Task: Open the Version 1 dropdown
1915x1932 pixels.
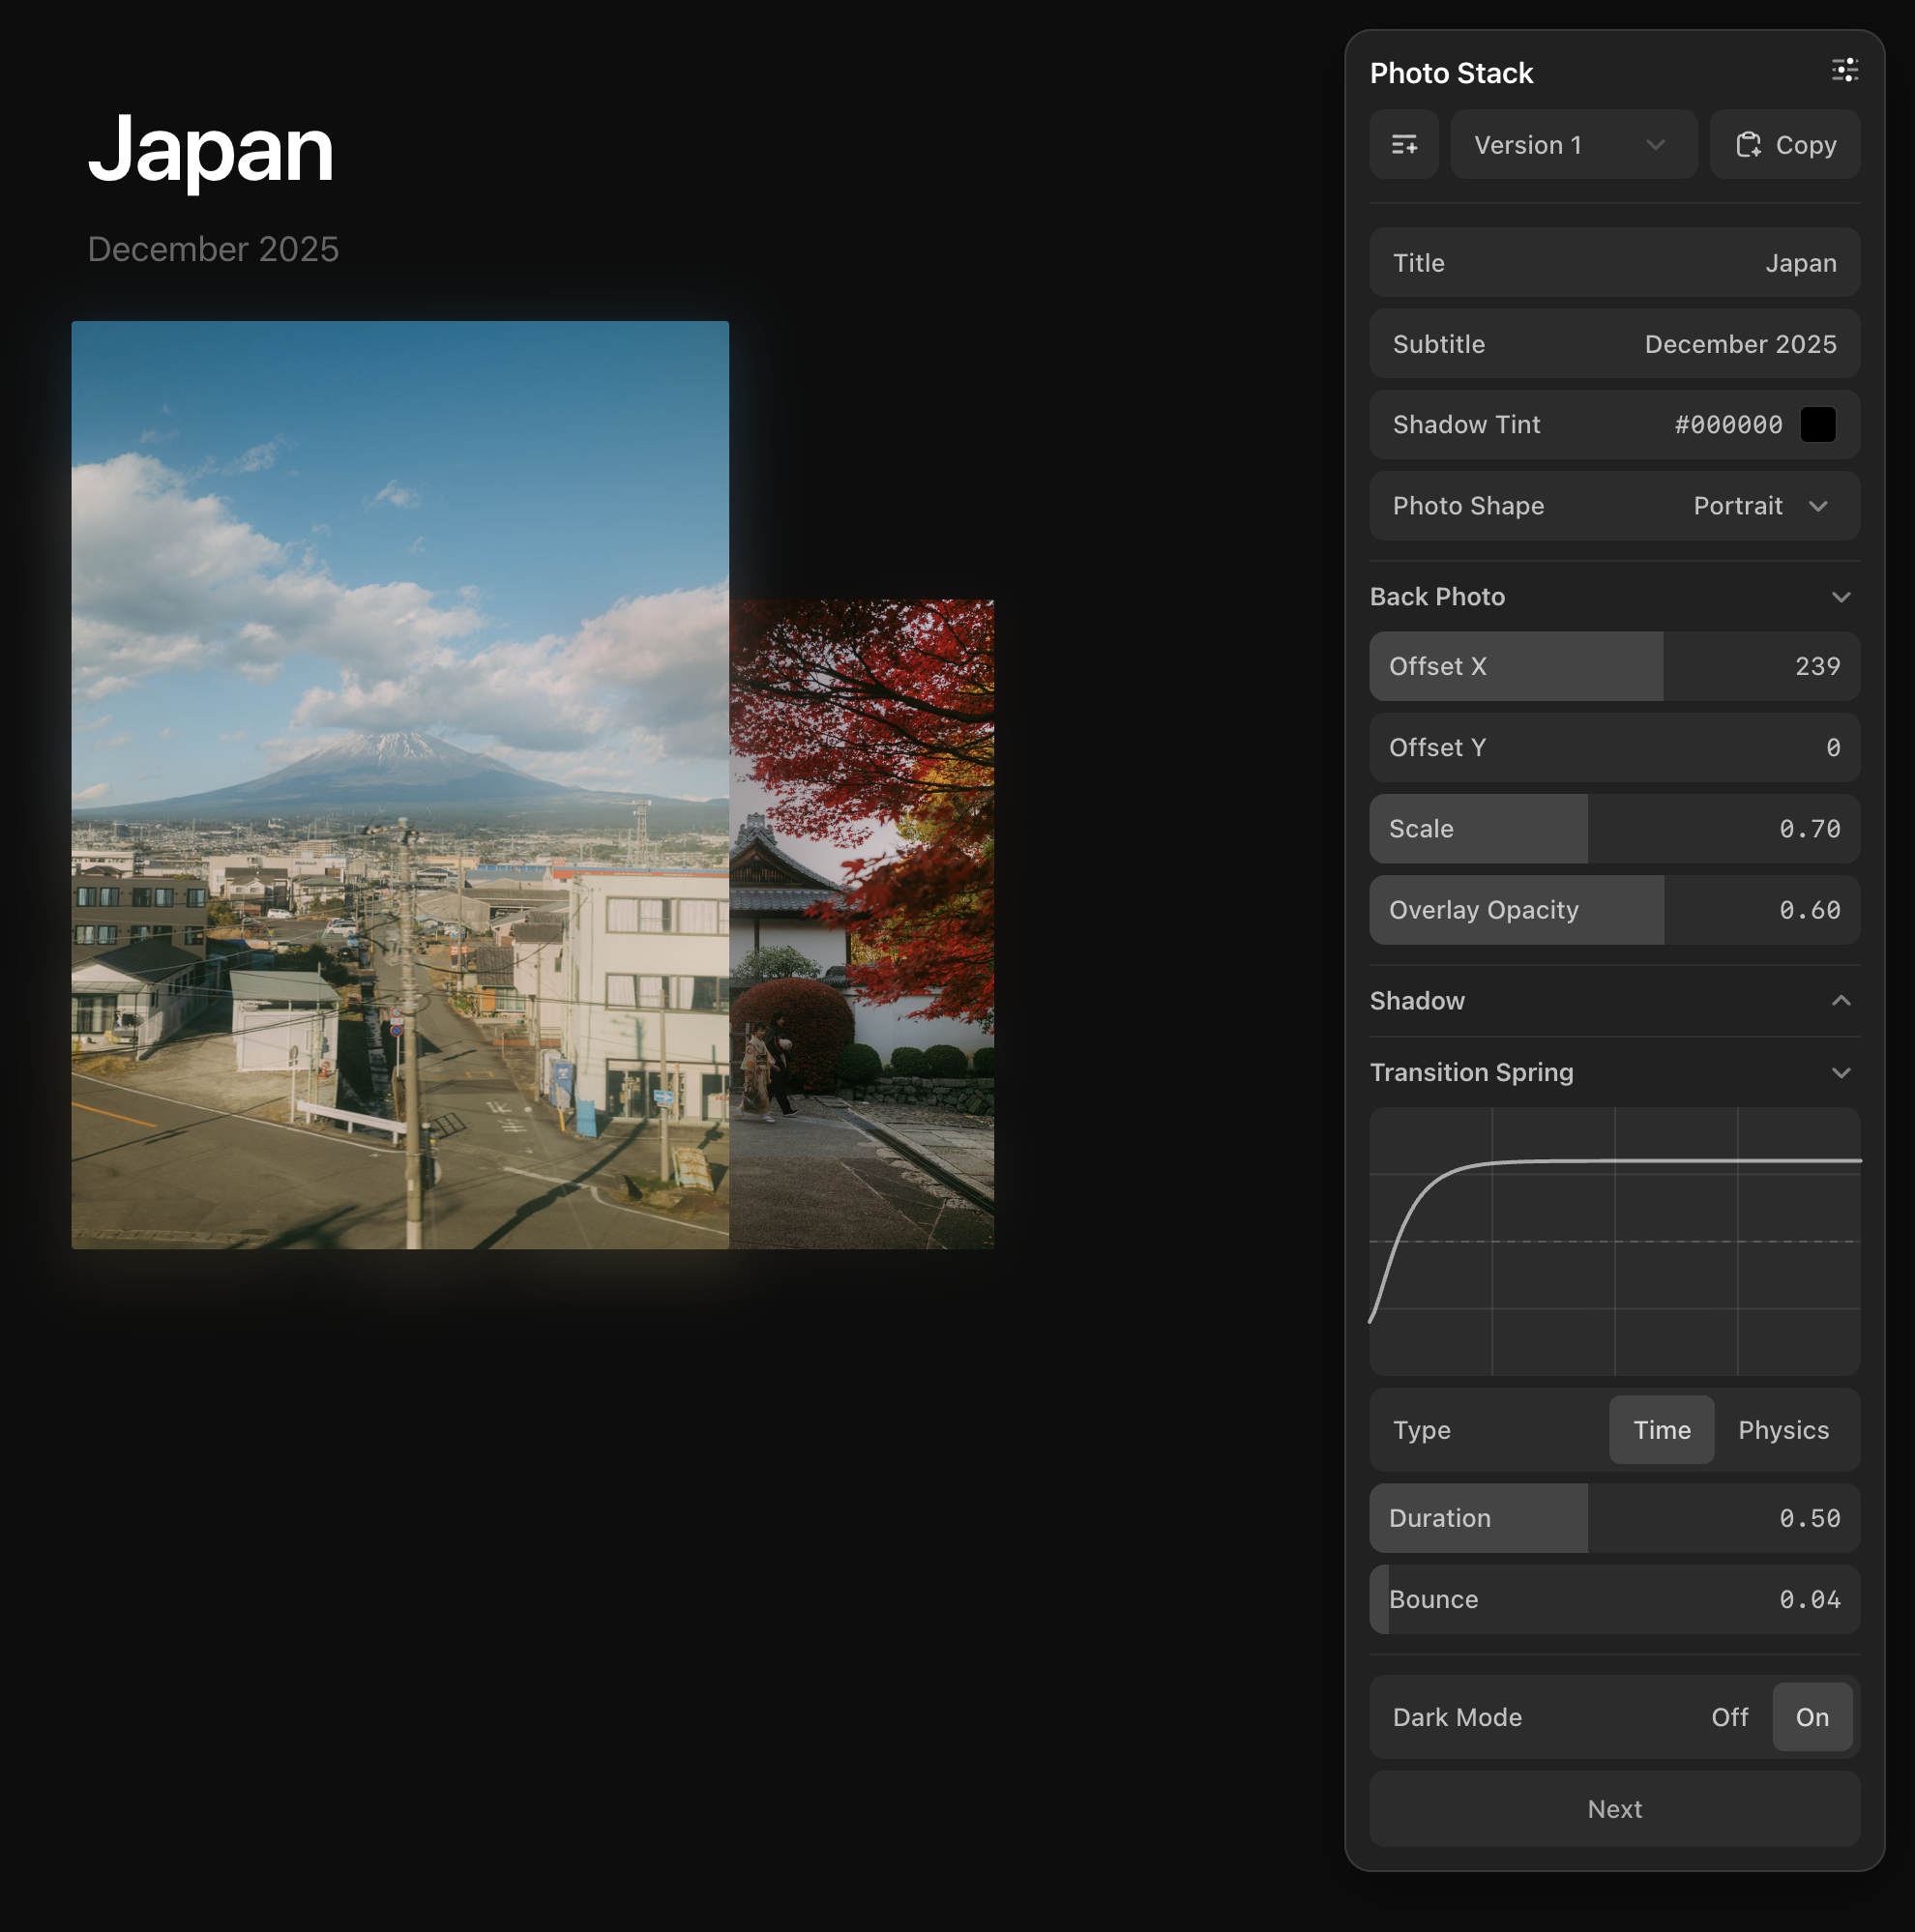Action: [1573, 145]
